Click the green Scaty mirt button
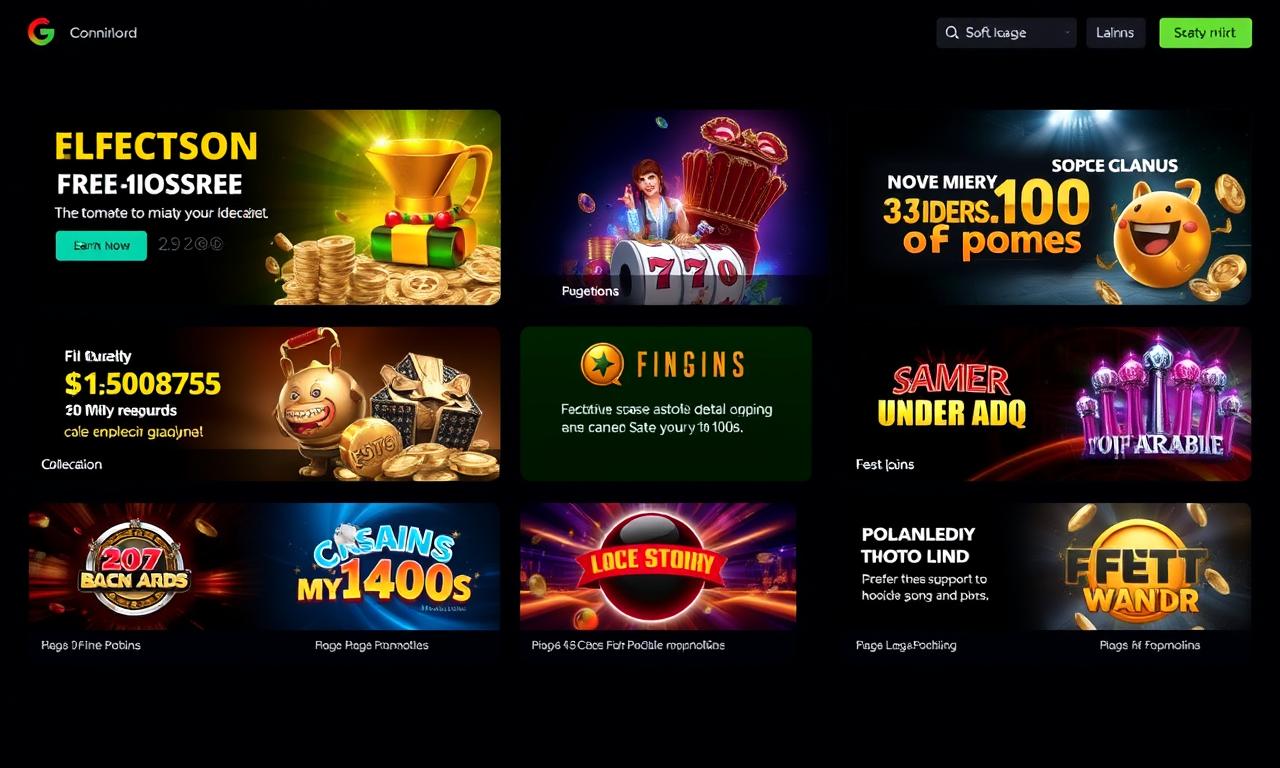This screenshot has height=768, width=1280. (1205, 33)
